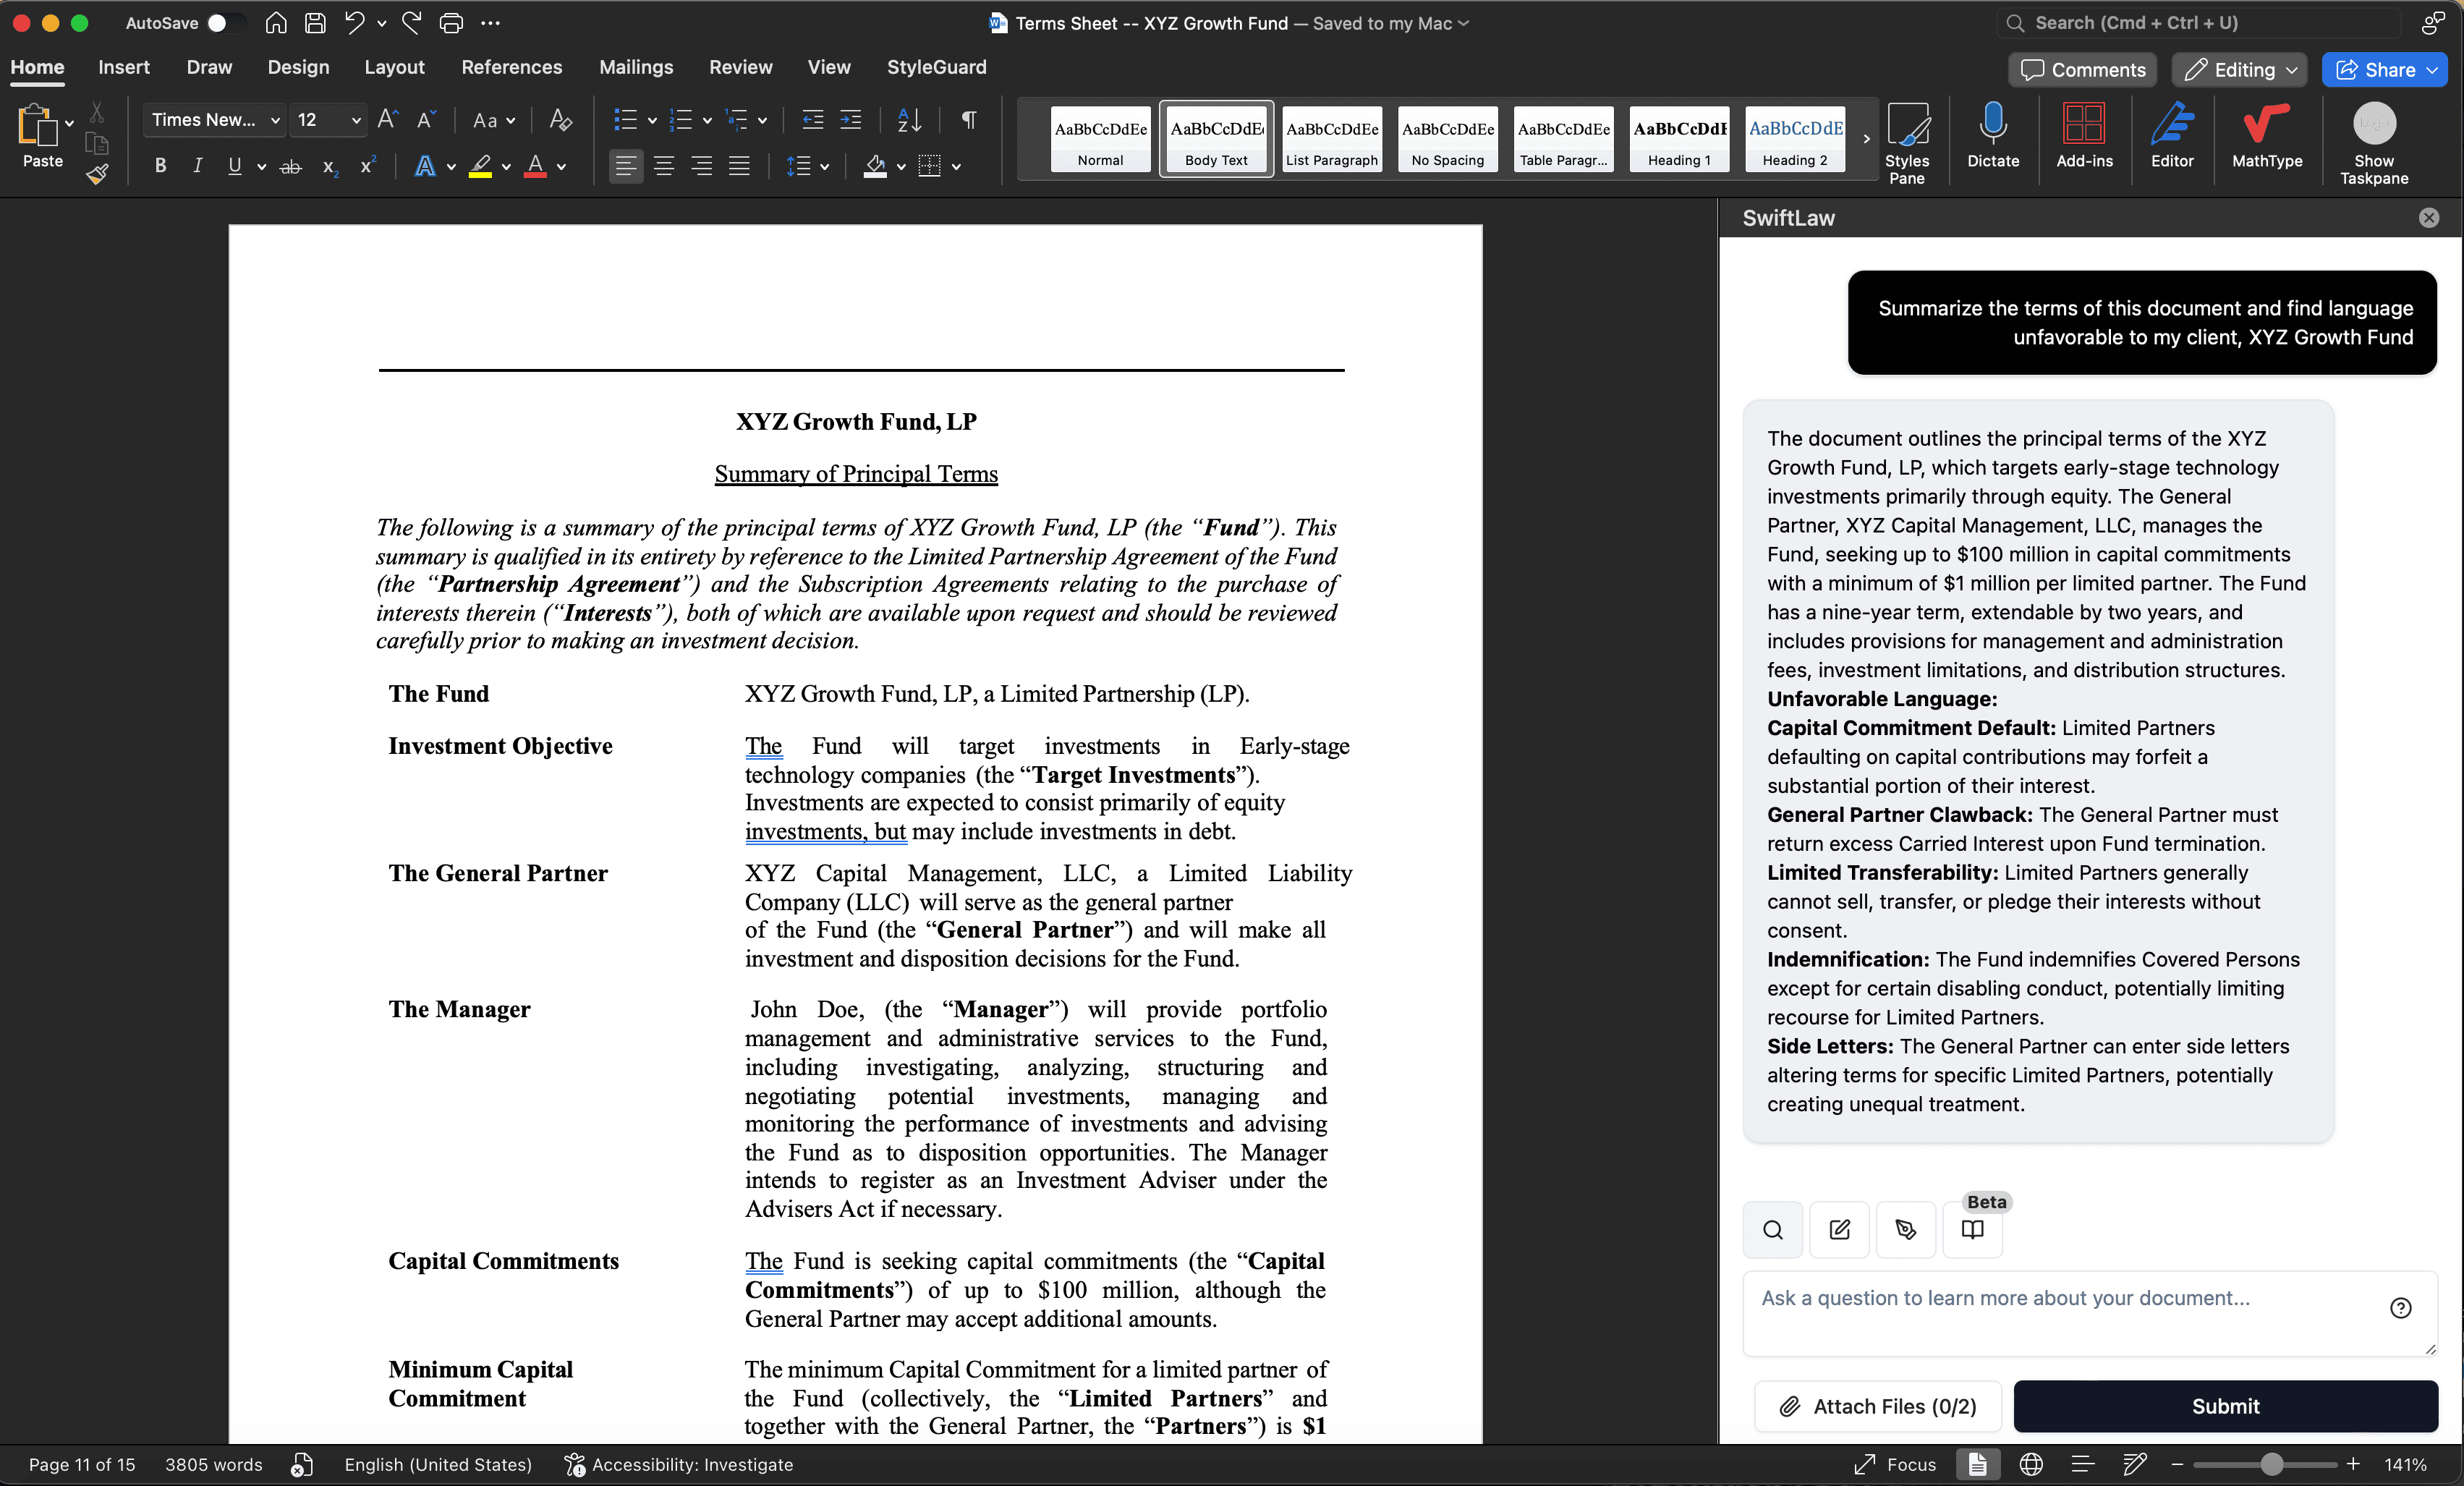Image resolution: width=2464 pixels, height=1486 pixels.
Task: Click the Clear Formatting icon
Action: pos(561,120)
